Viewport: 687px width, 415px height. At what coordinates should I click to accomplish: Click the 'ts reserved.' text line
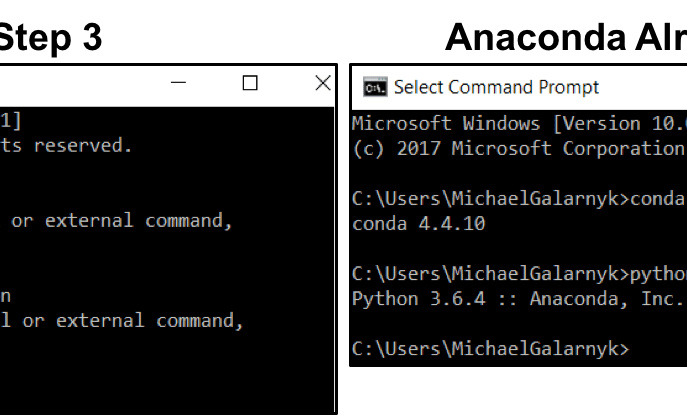click(66, 145)
